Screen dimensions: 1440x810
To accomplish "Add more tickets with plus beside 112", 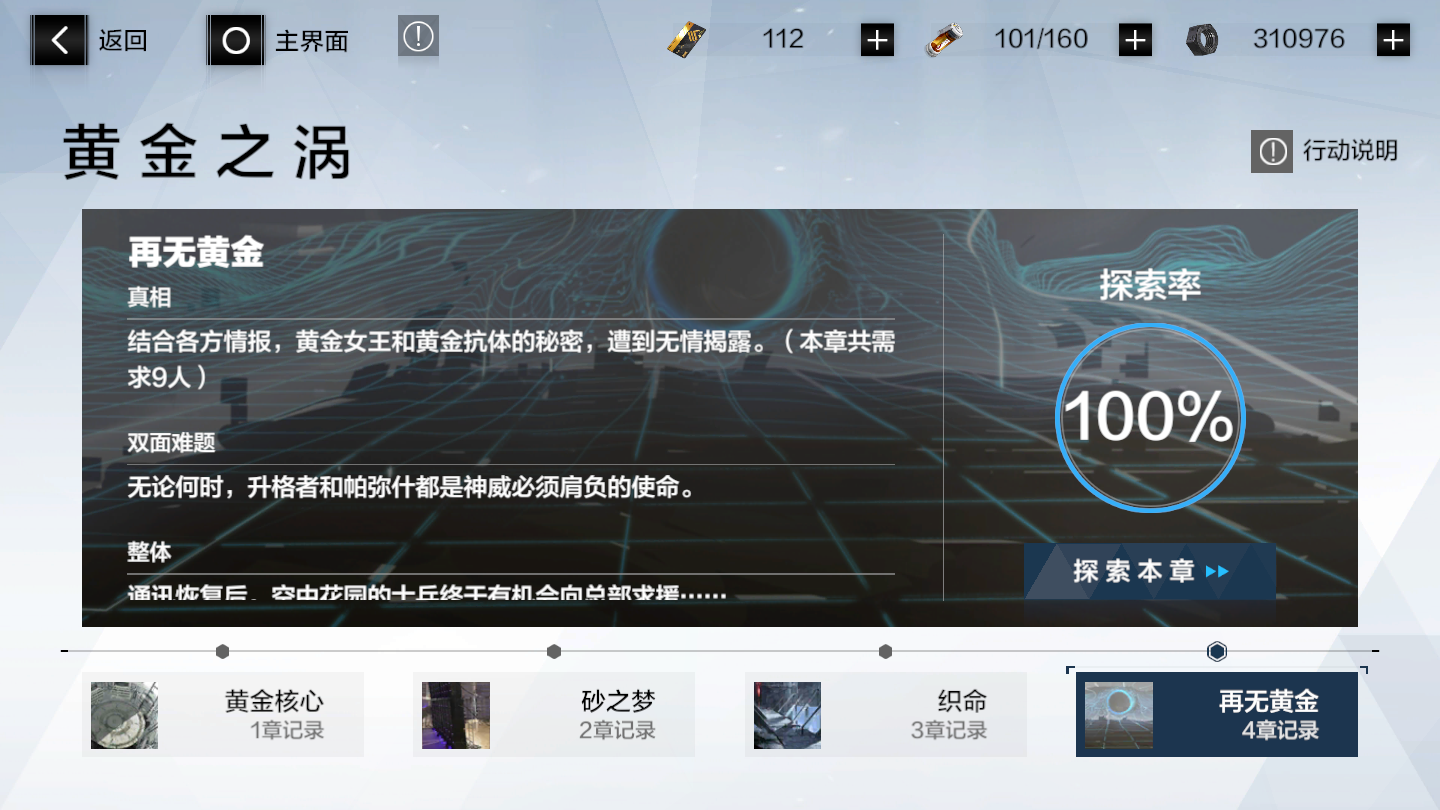I will tap(877, 40).
